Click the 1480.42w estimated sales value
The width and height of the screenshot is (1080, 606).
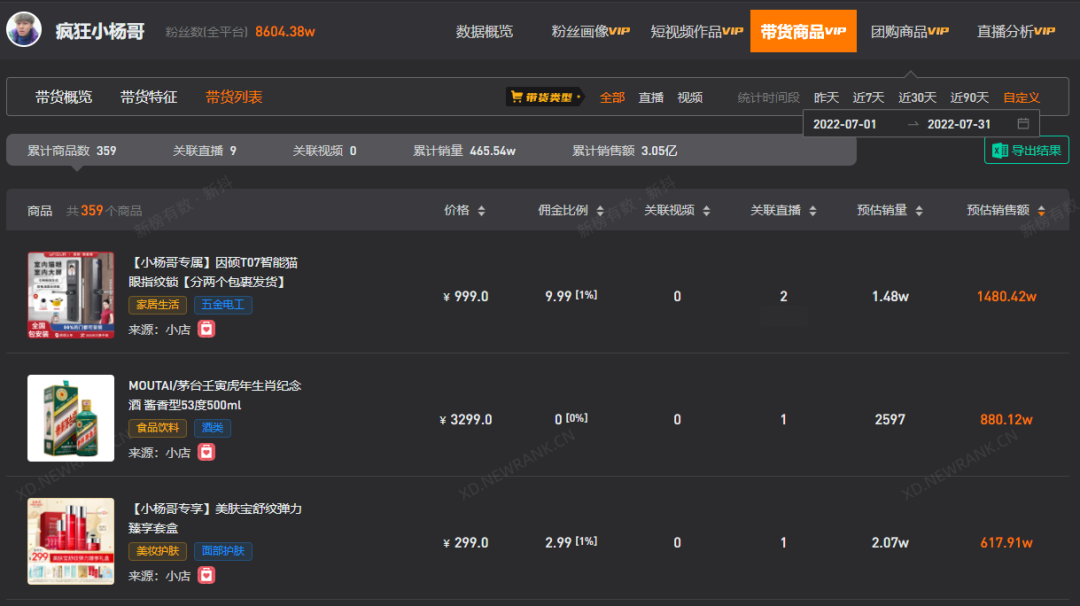coord(1006,296)
